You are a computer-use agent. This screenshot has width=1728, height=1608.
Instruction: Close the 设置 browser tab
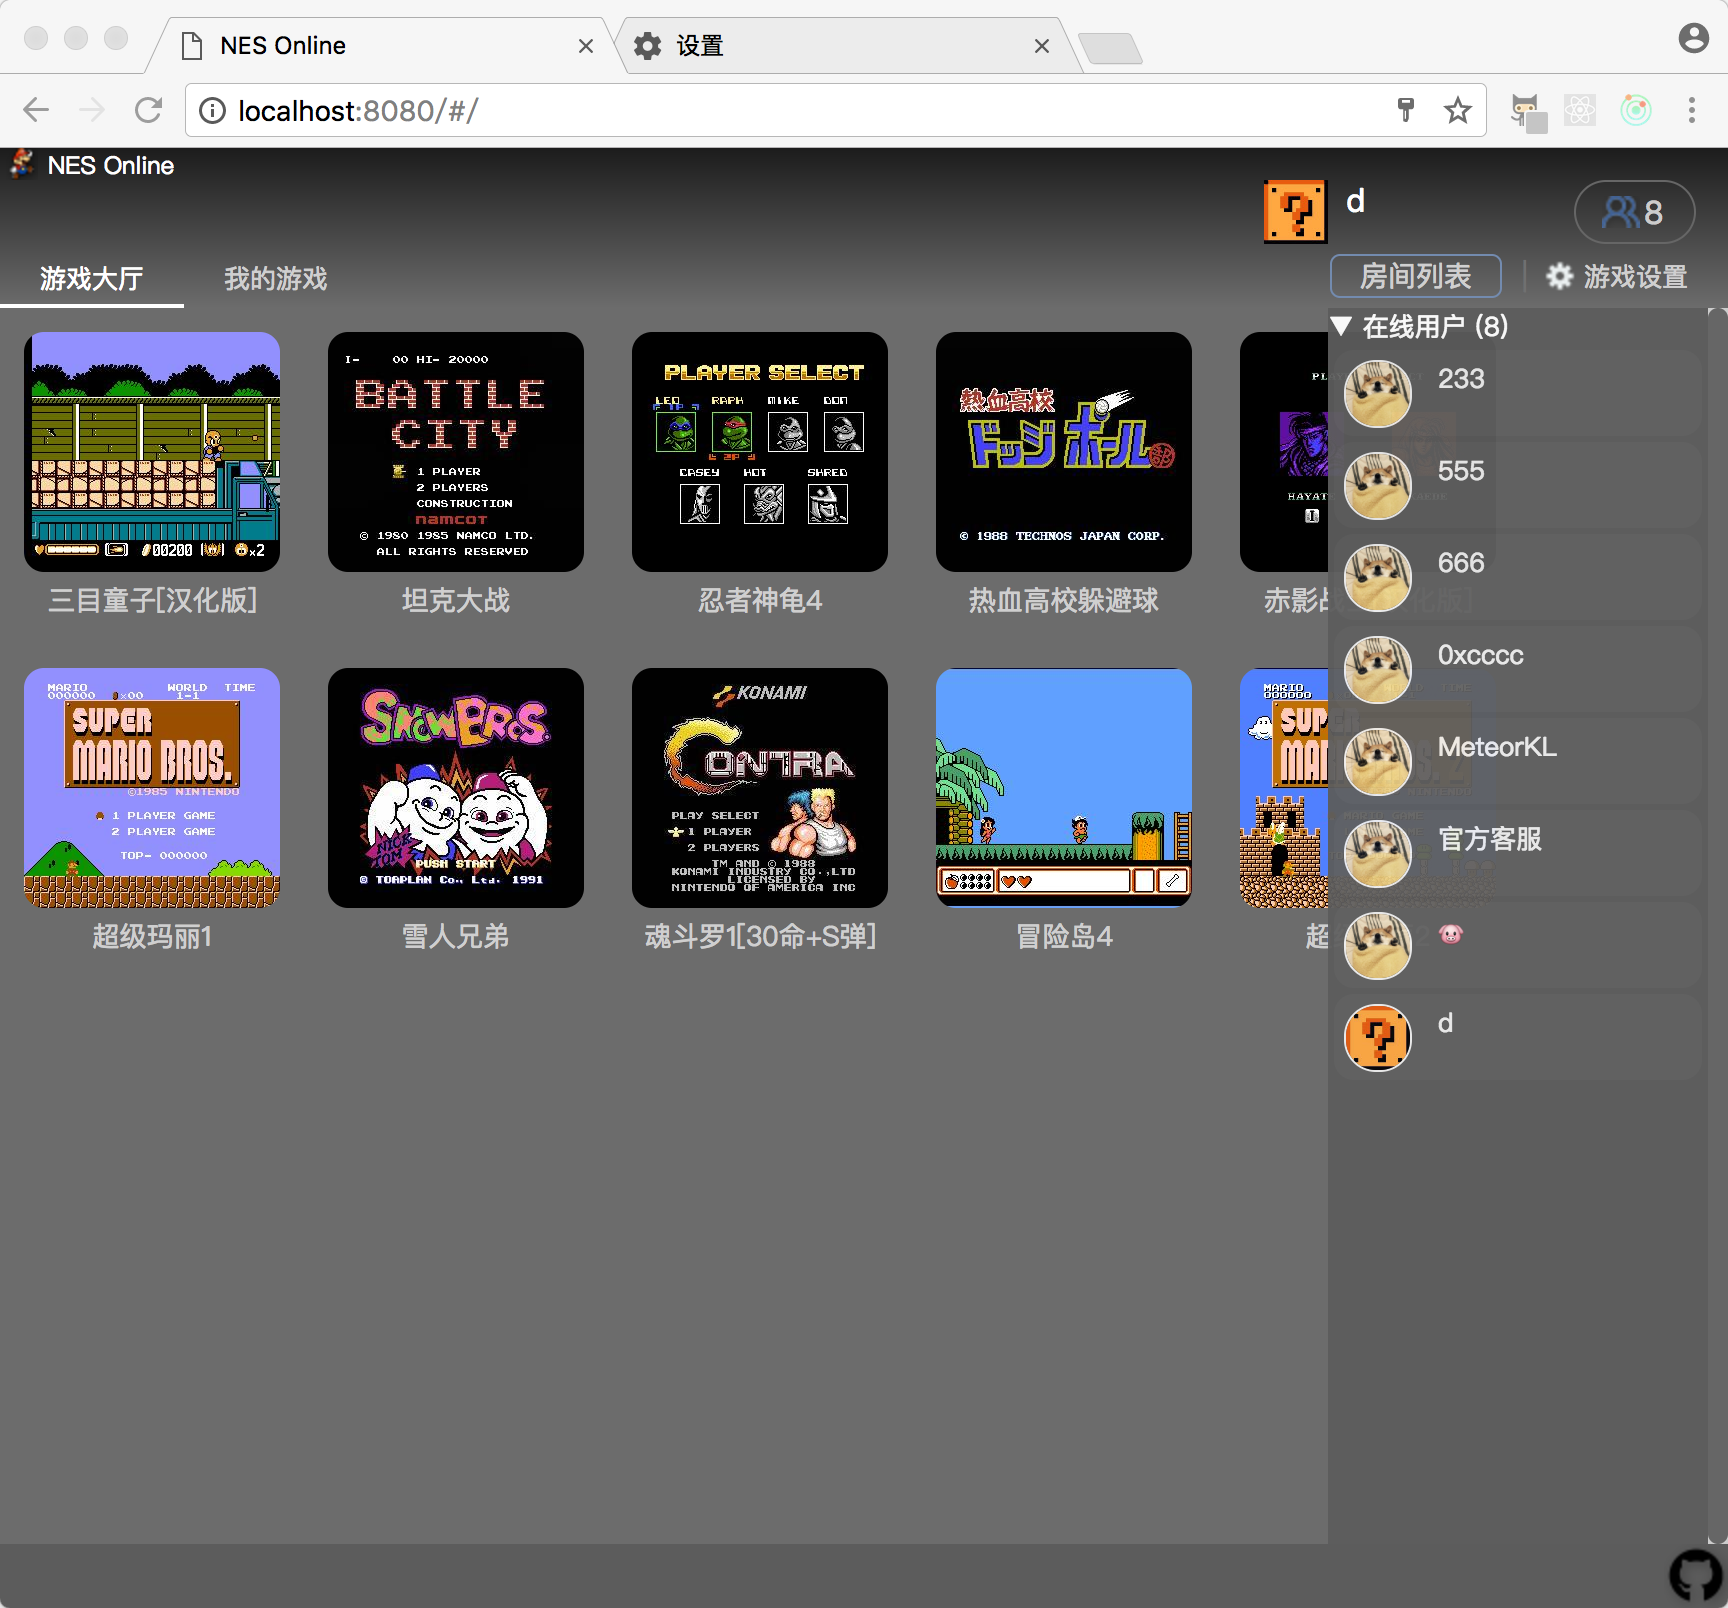[1042, 46]
